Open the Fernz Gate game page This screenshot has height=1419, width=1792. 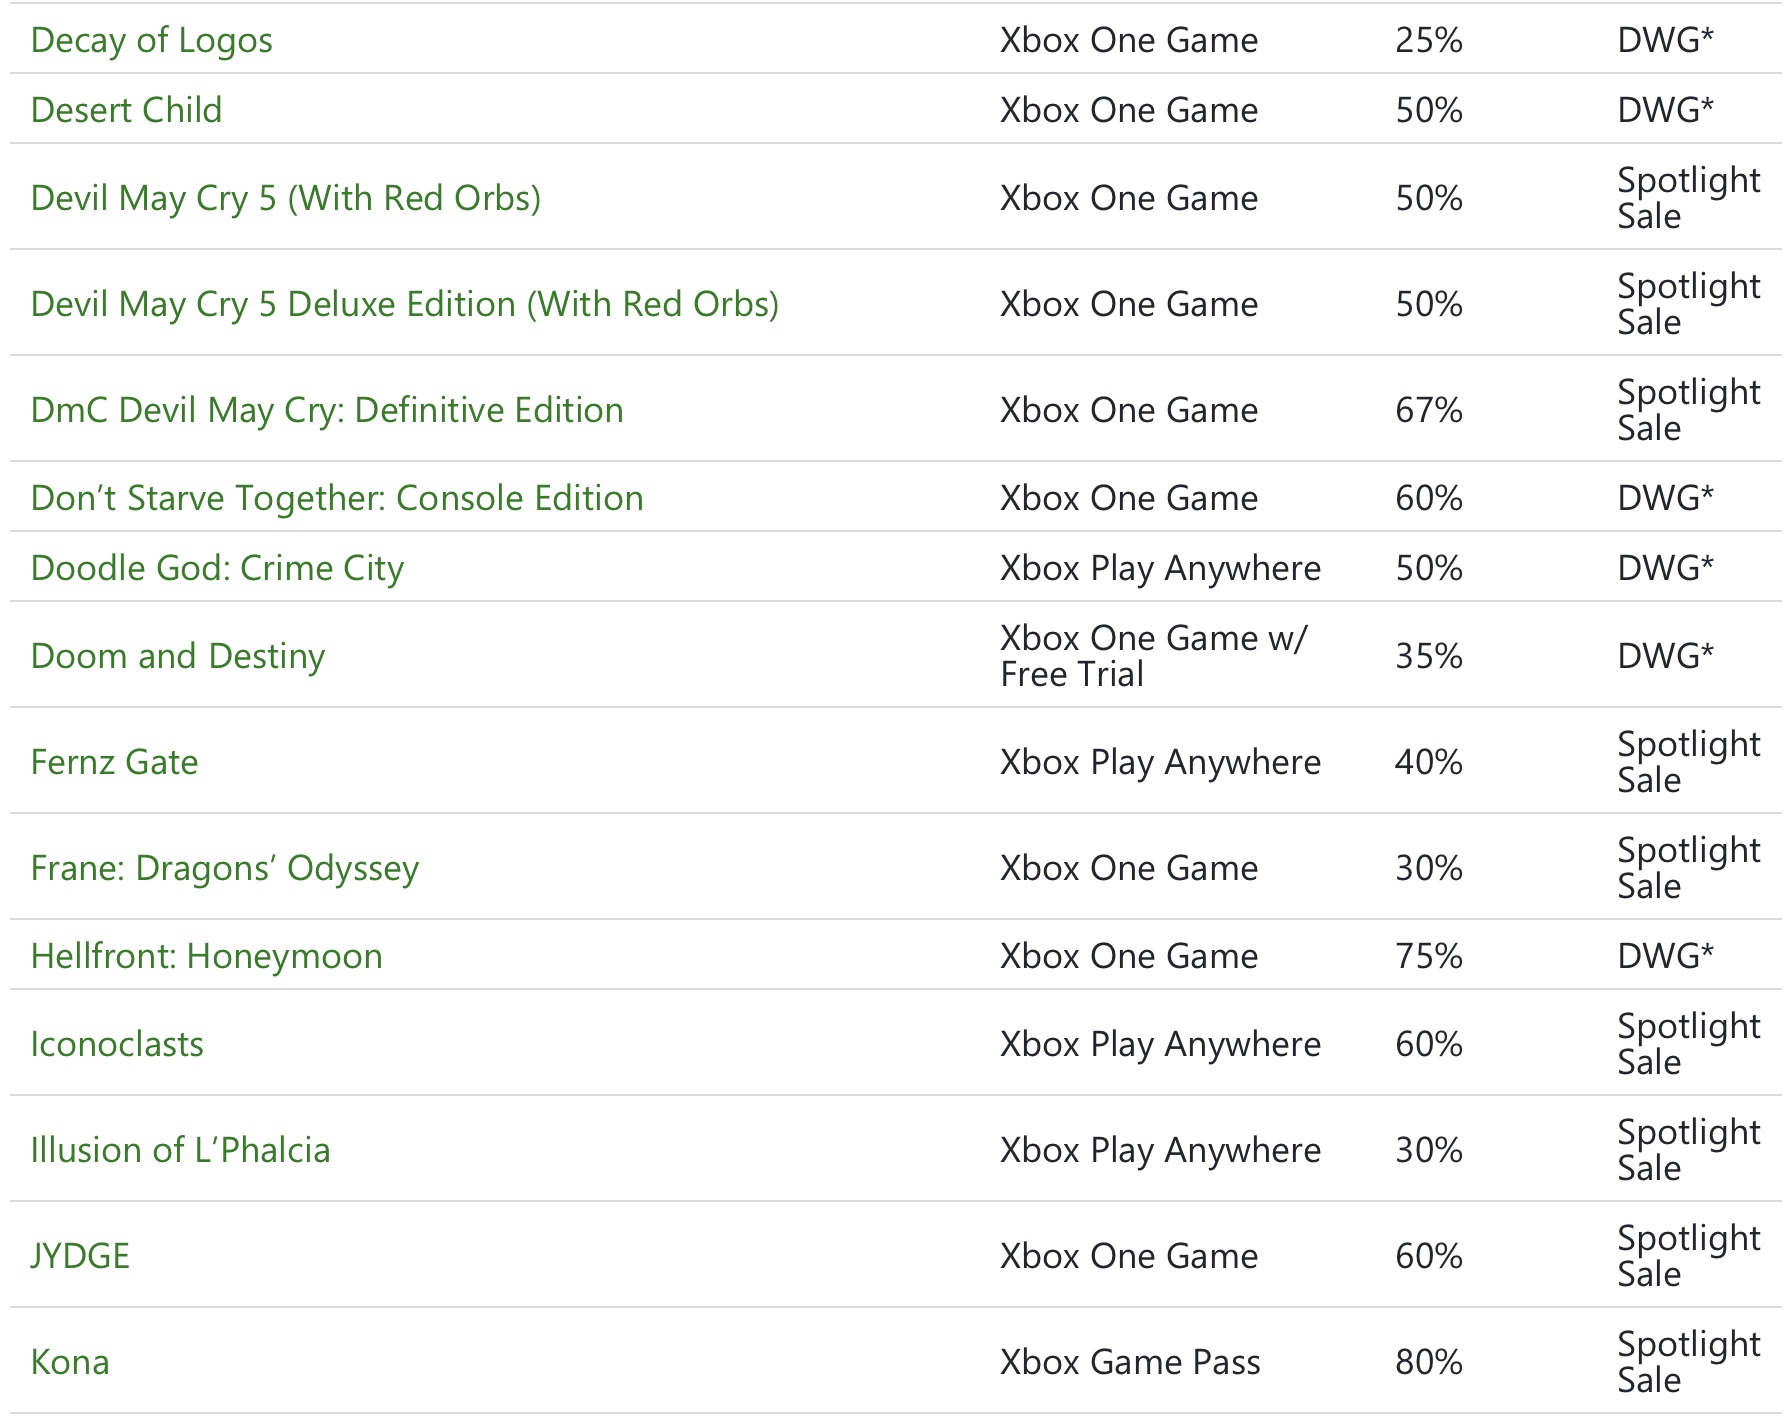coord(114,762)
